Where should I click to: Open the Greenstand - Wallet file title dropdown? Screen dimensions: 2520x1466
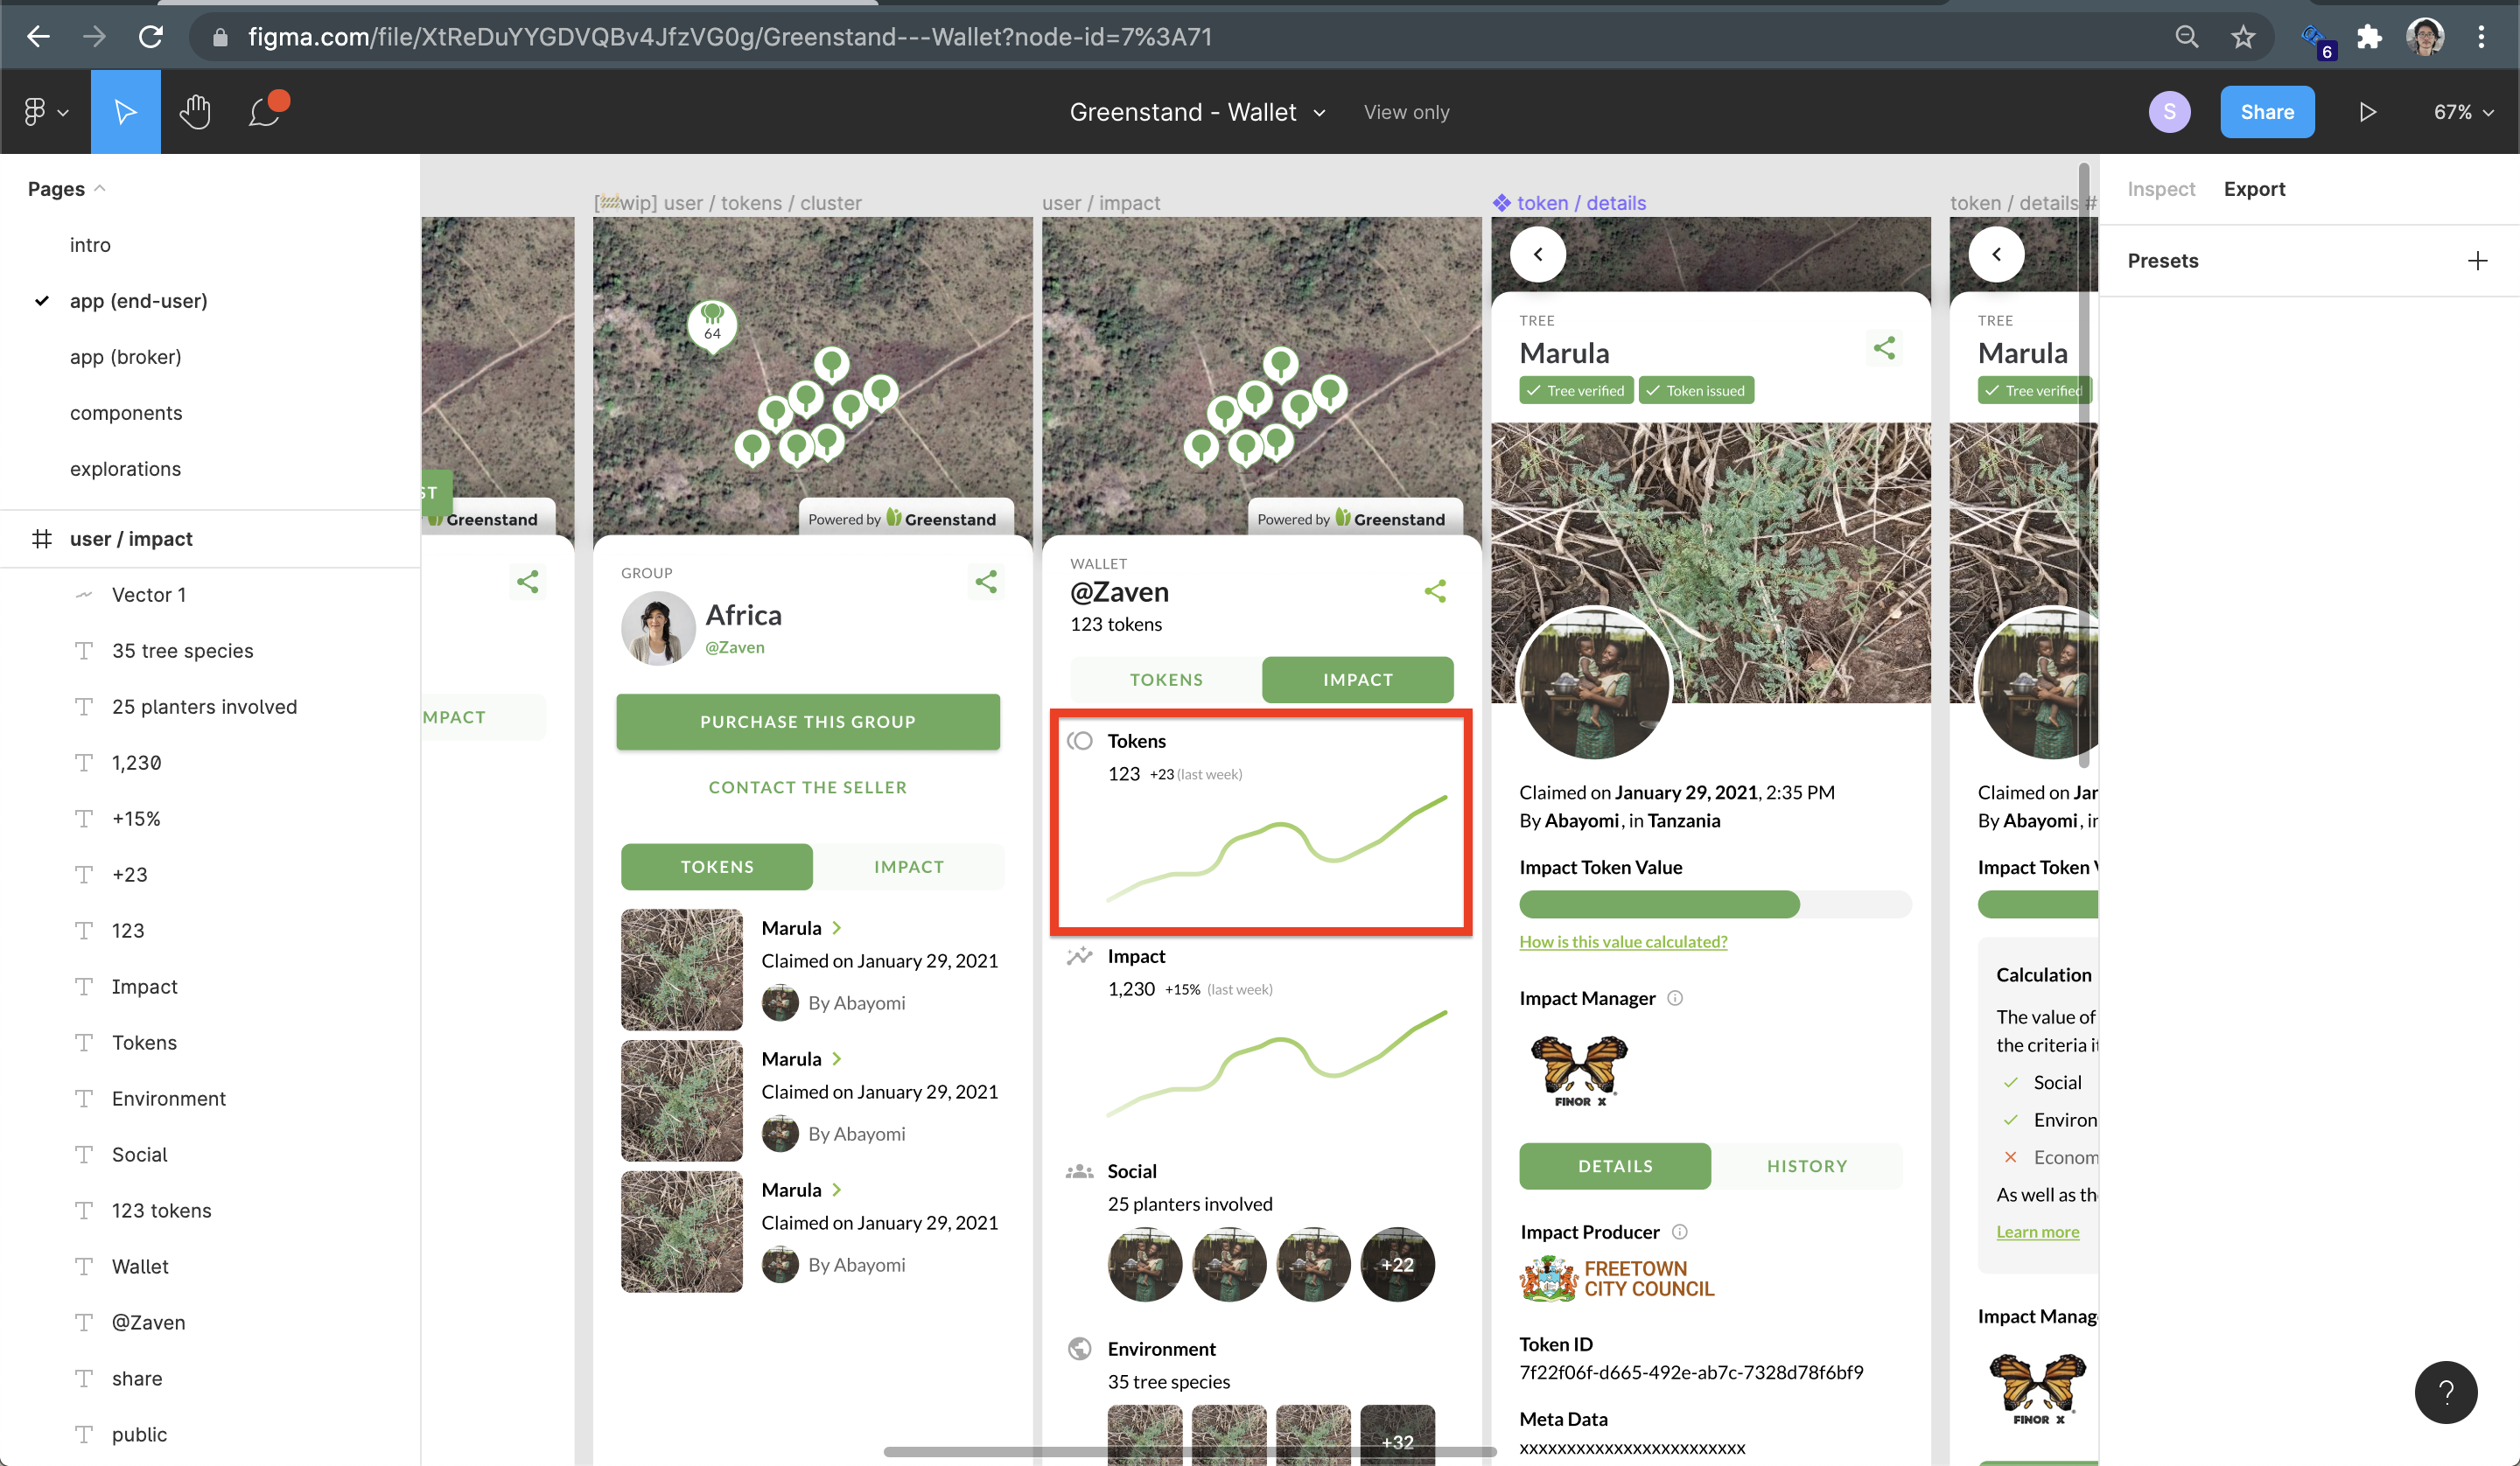pos(1198,112)
